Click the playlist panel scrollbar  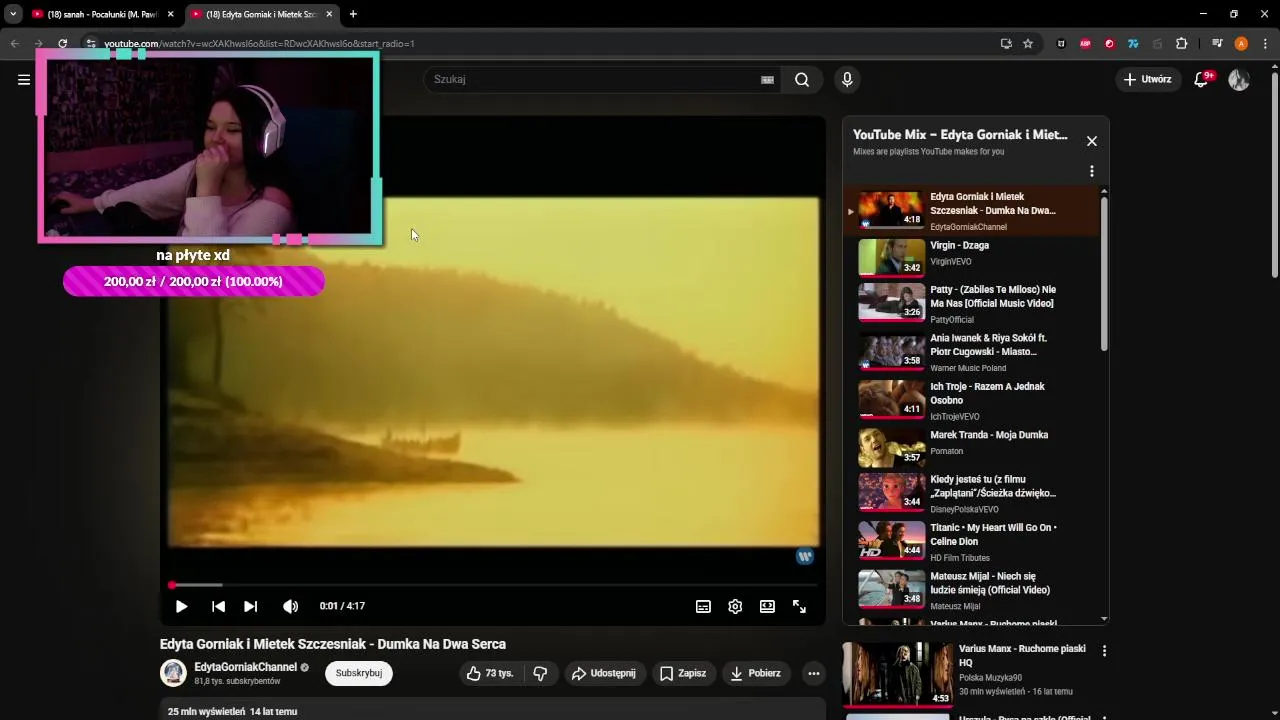[1104, 272]
